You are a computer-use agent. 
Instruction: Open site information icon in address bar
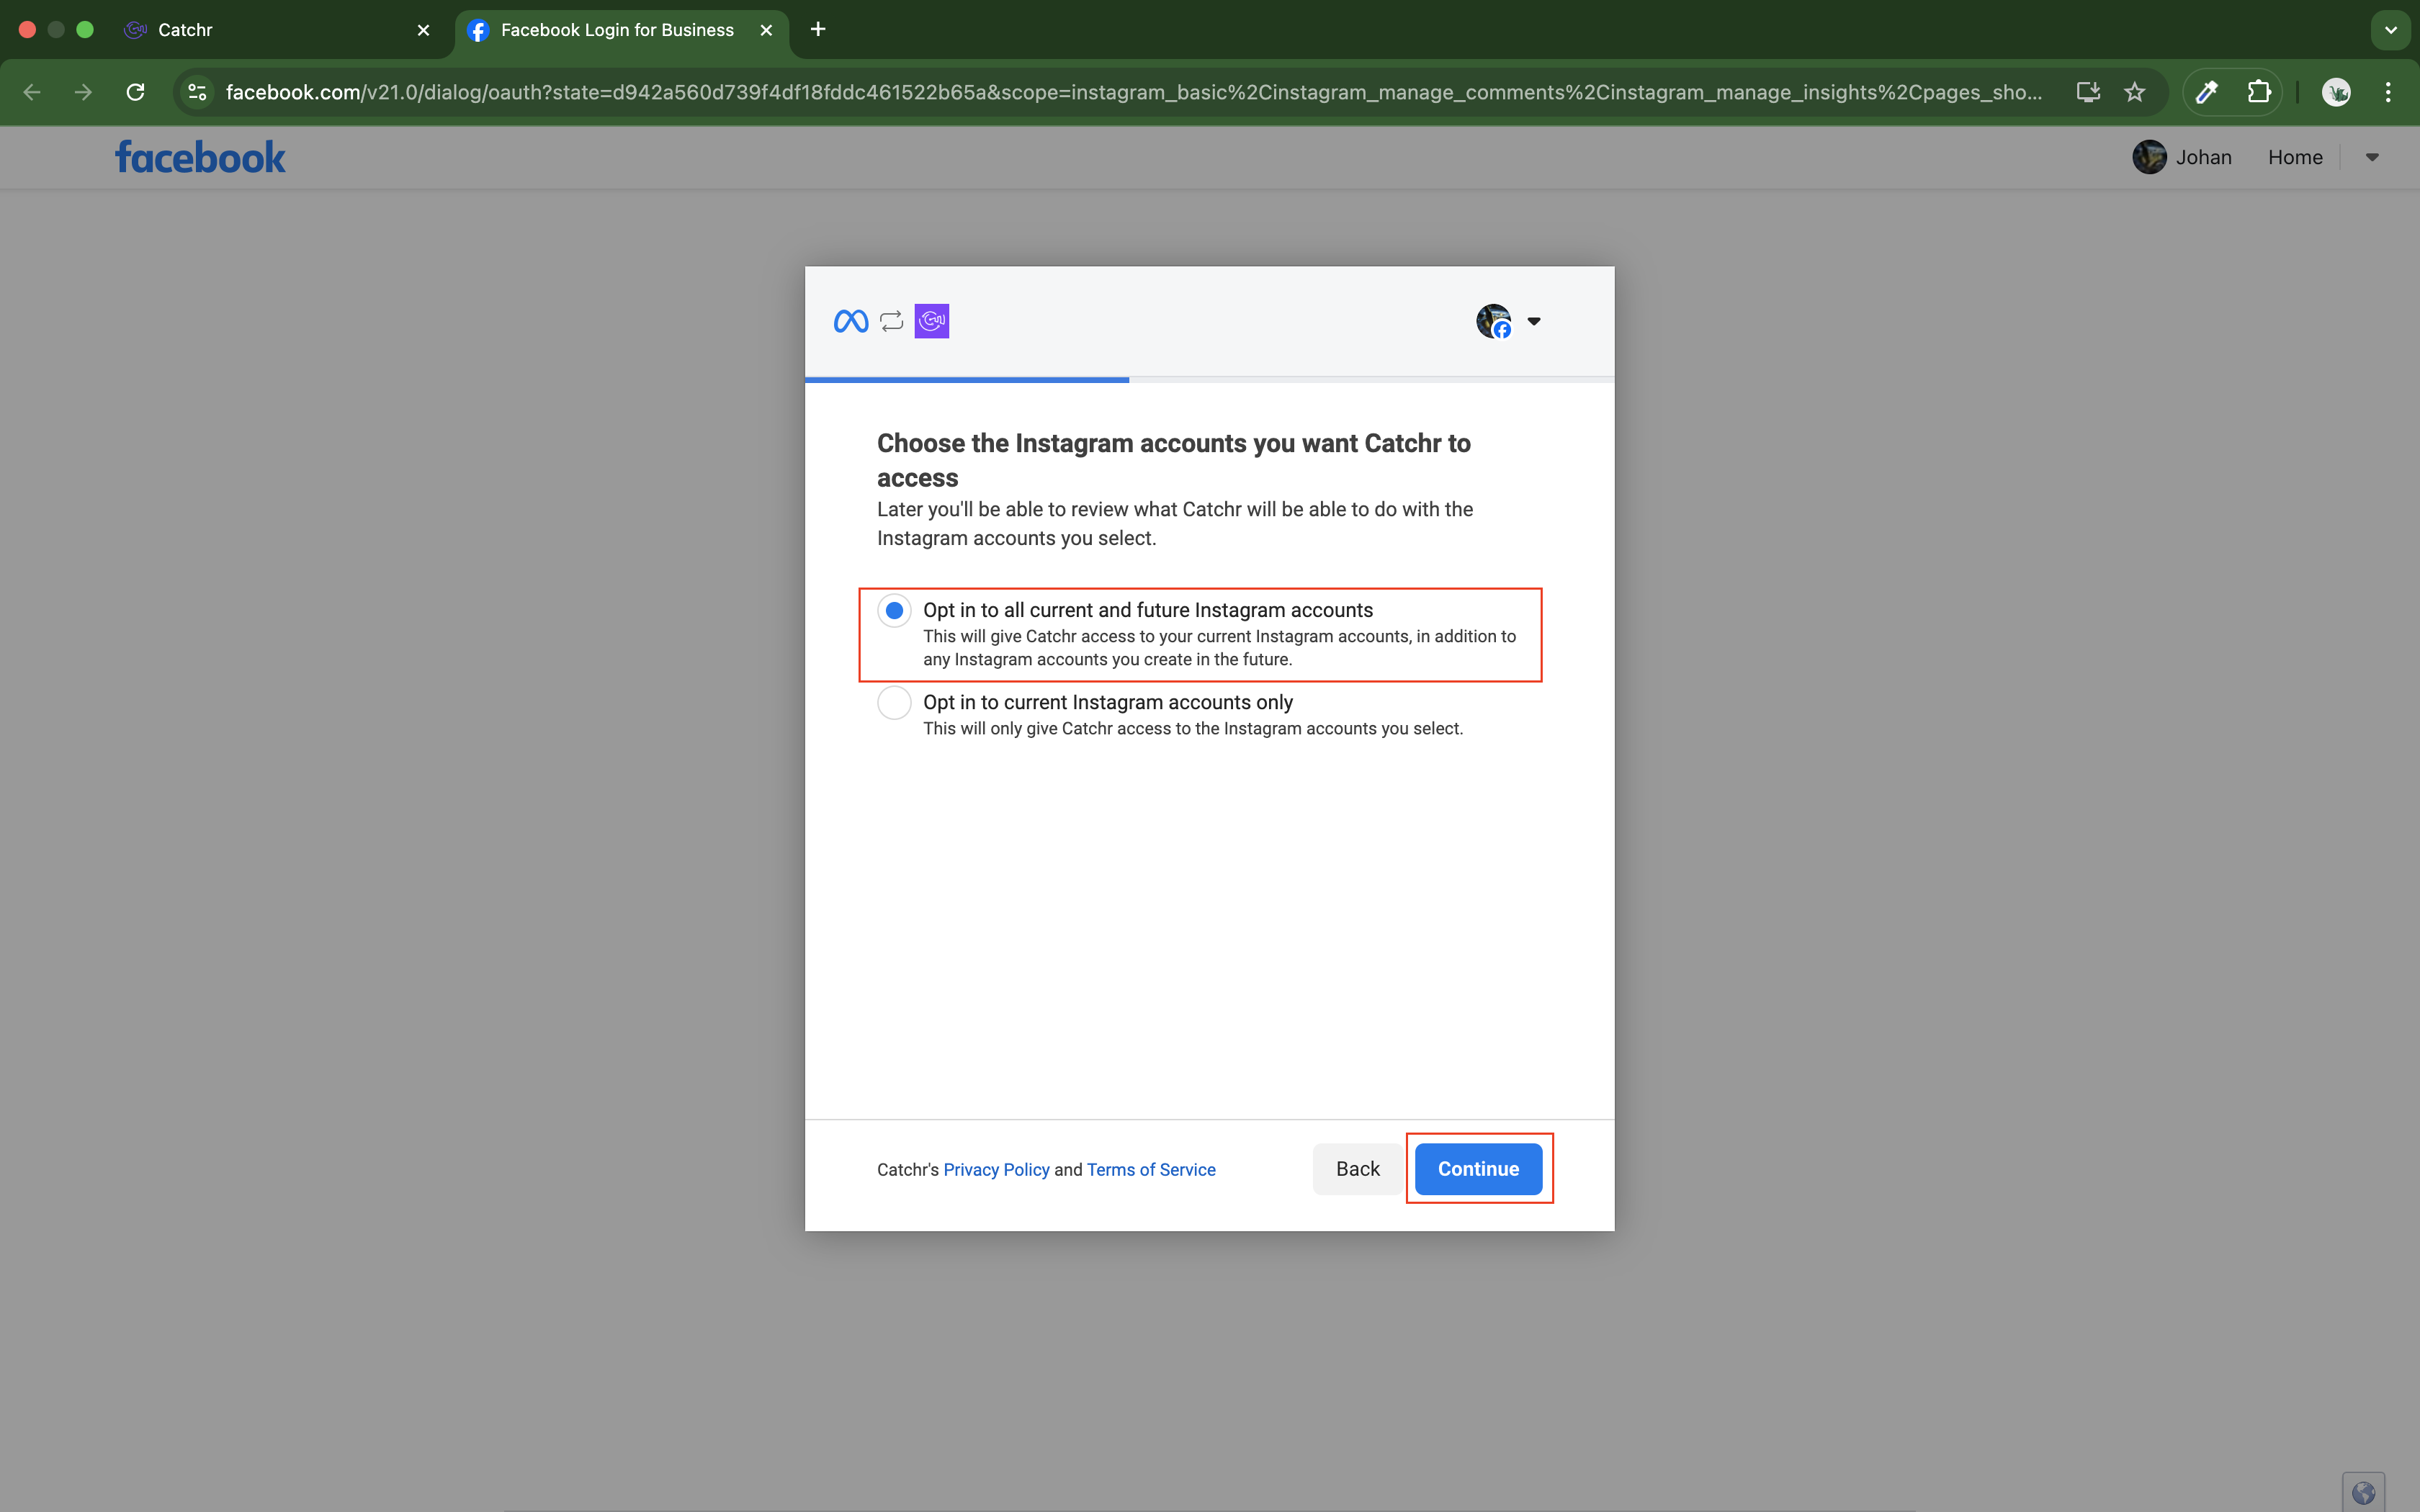[198, 92]
